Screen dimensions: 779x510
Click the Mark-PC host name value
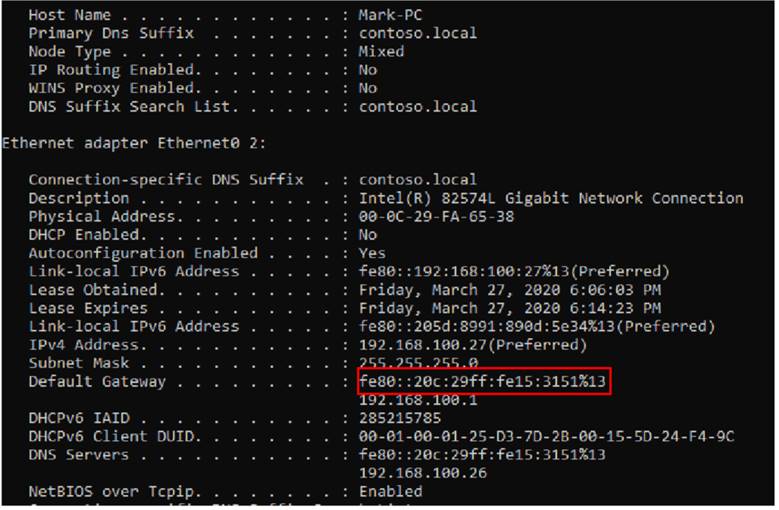[390, 15]
